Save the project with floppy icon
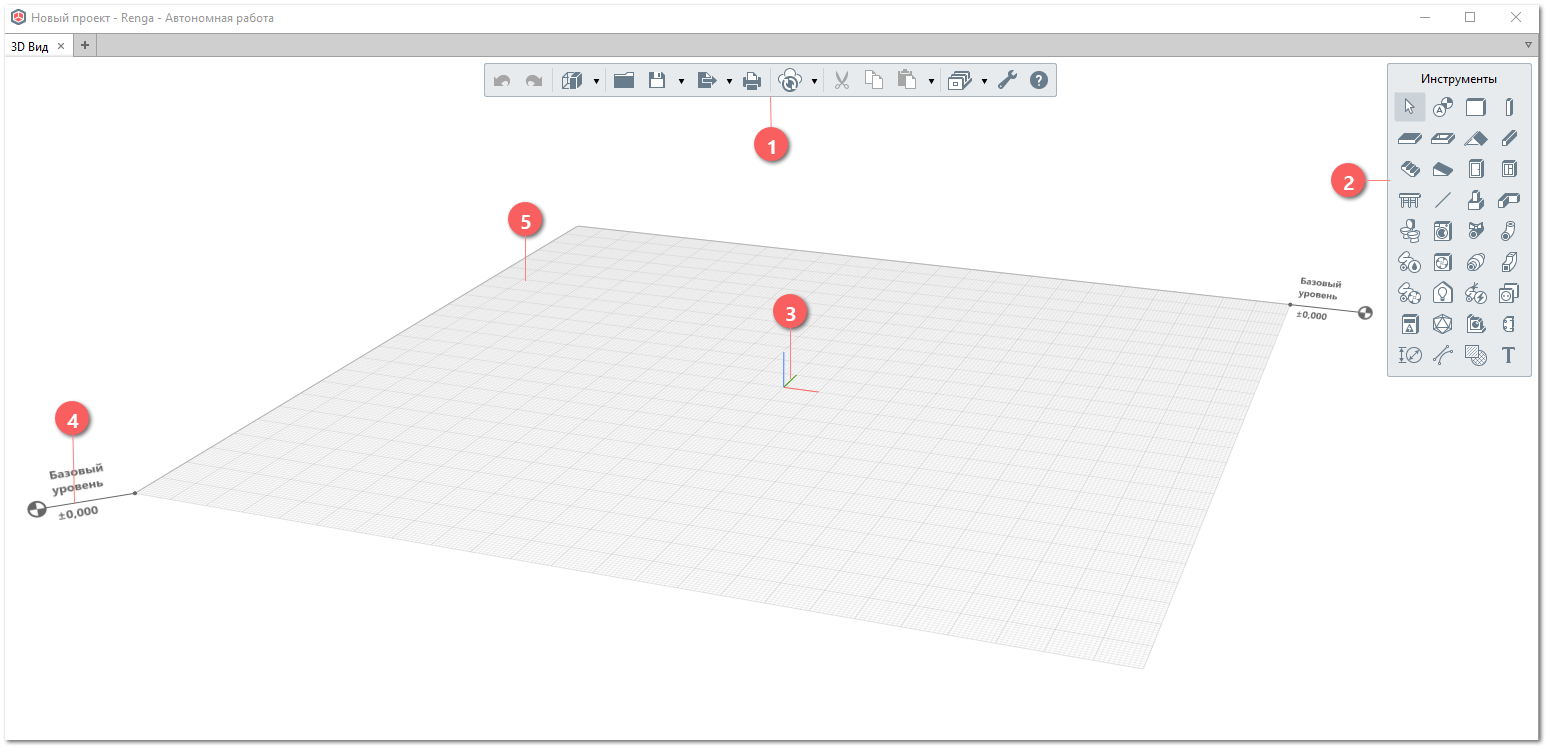1548x749 pixels. 657,81
